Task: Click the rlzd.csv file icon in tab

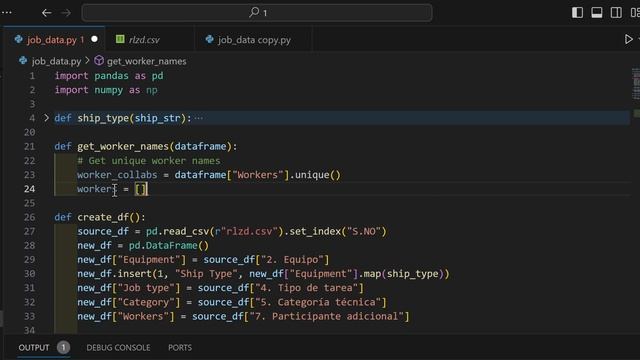Action: (x=120, y=39)
